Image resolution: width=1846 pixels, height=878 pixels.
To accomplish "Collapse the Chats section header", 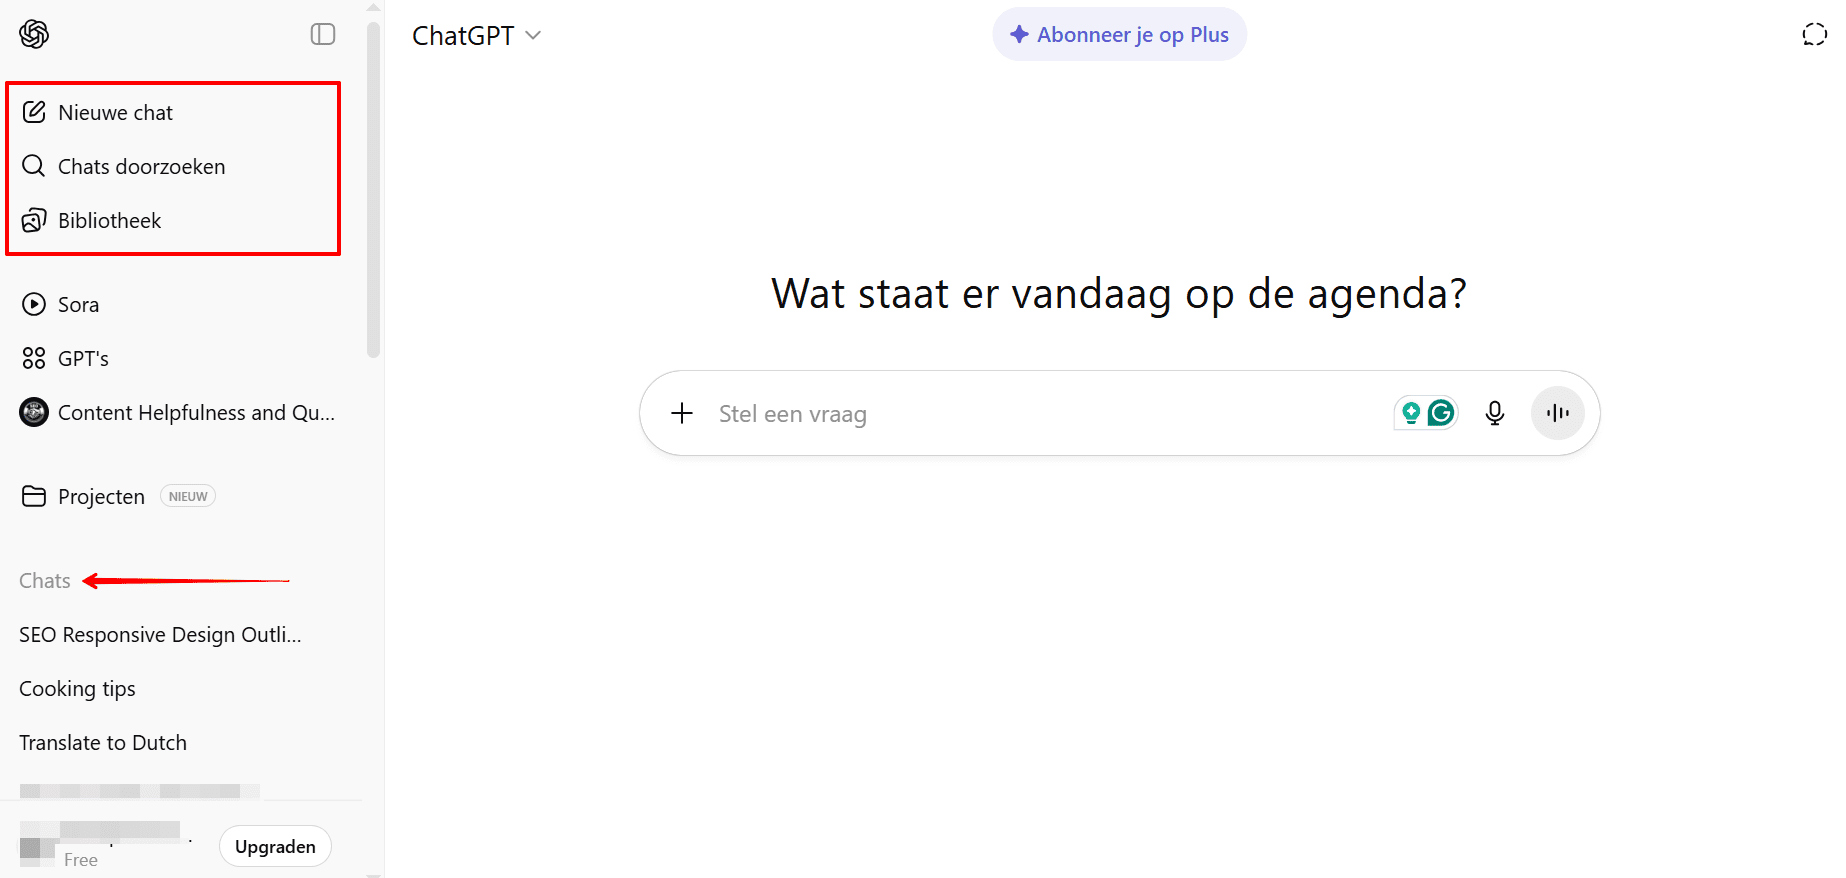I will (45, 581).
